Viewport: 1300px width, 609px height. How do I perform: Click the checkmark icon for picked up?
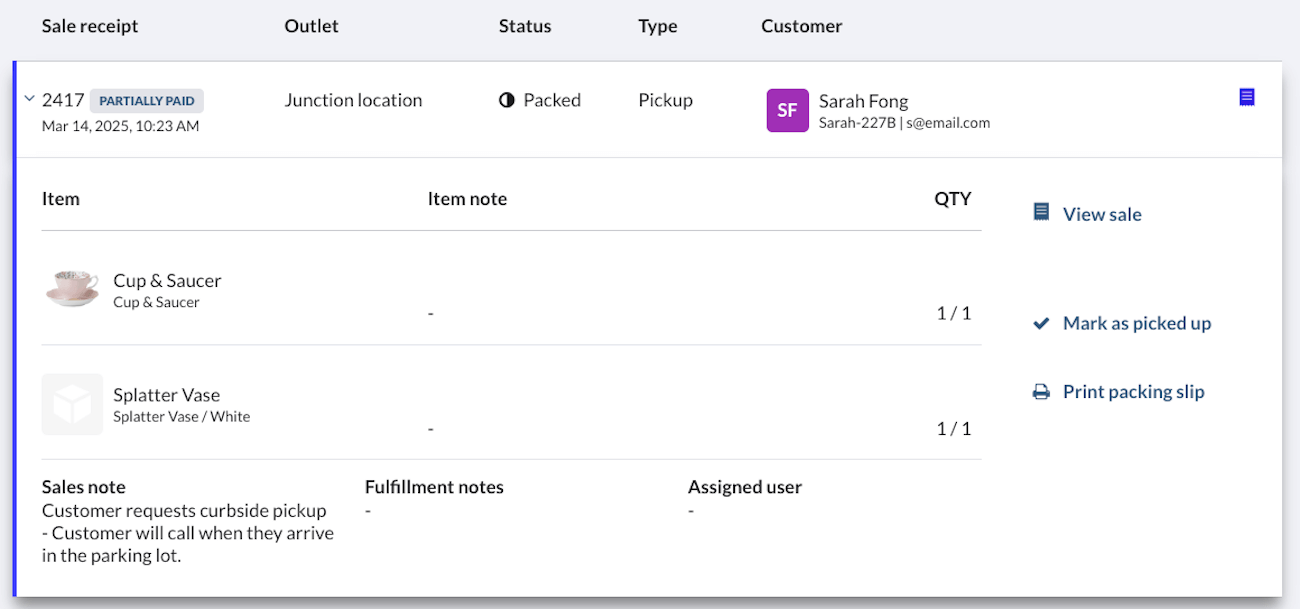pyautogui.click(x=1041, y=323)
